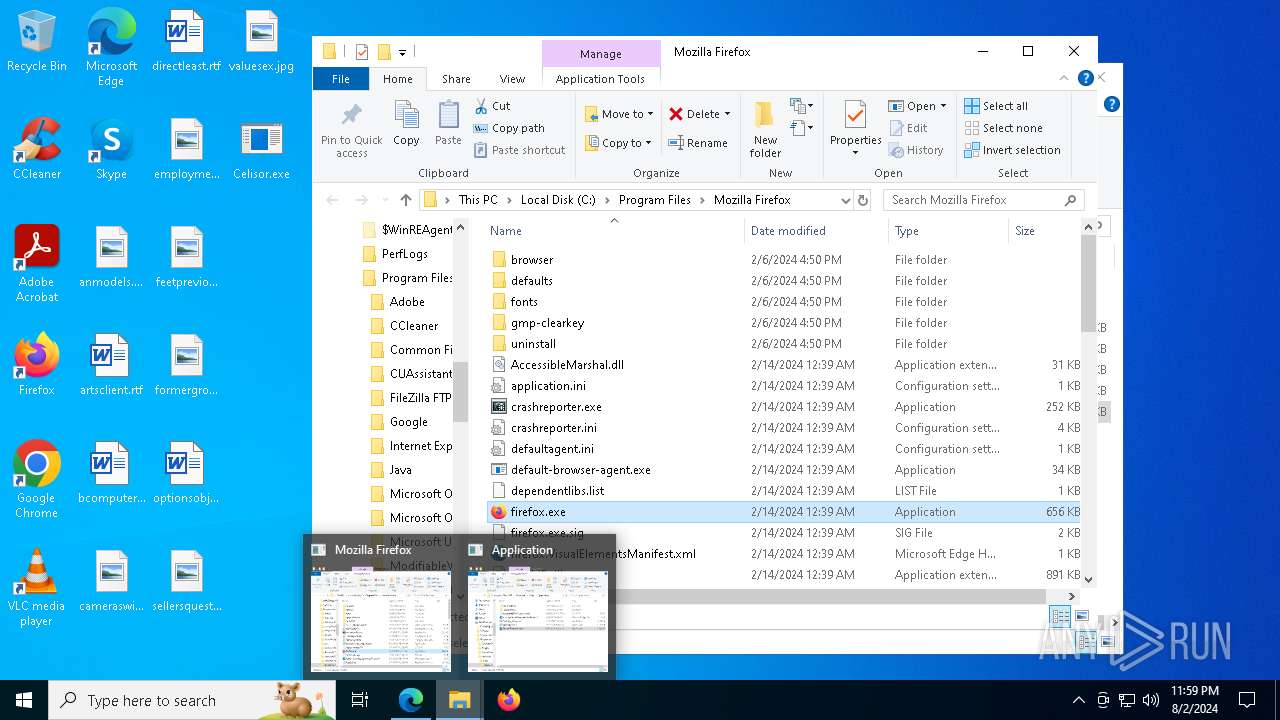Click the Edit ribbon command
Viewport: 1280px width, 720px height.
pyautogui.click(x=908, y=128)
